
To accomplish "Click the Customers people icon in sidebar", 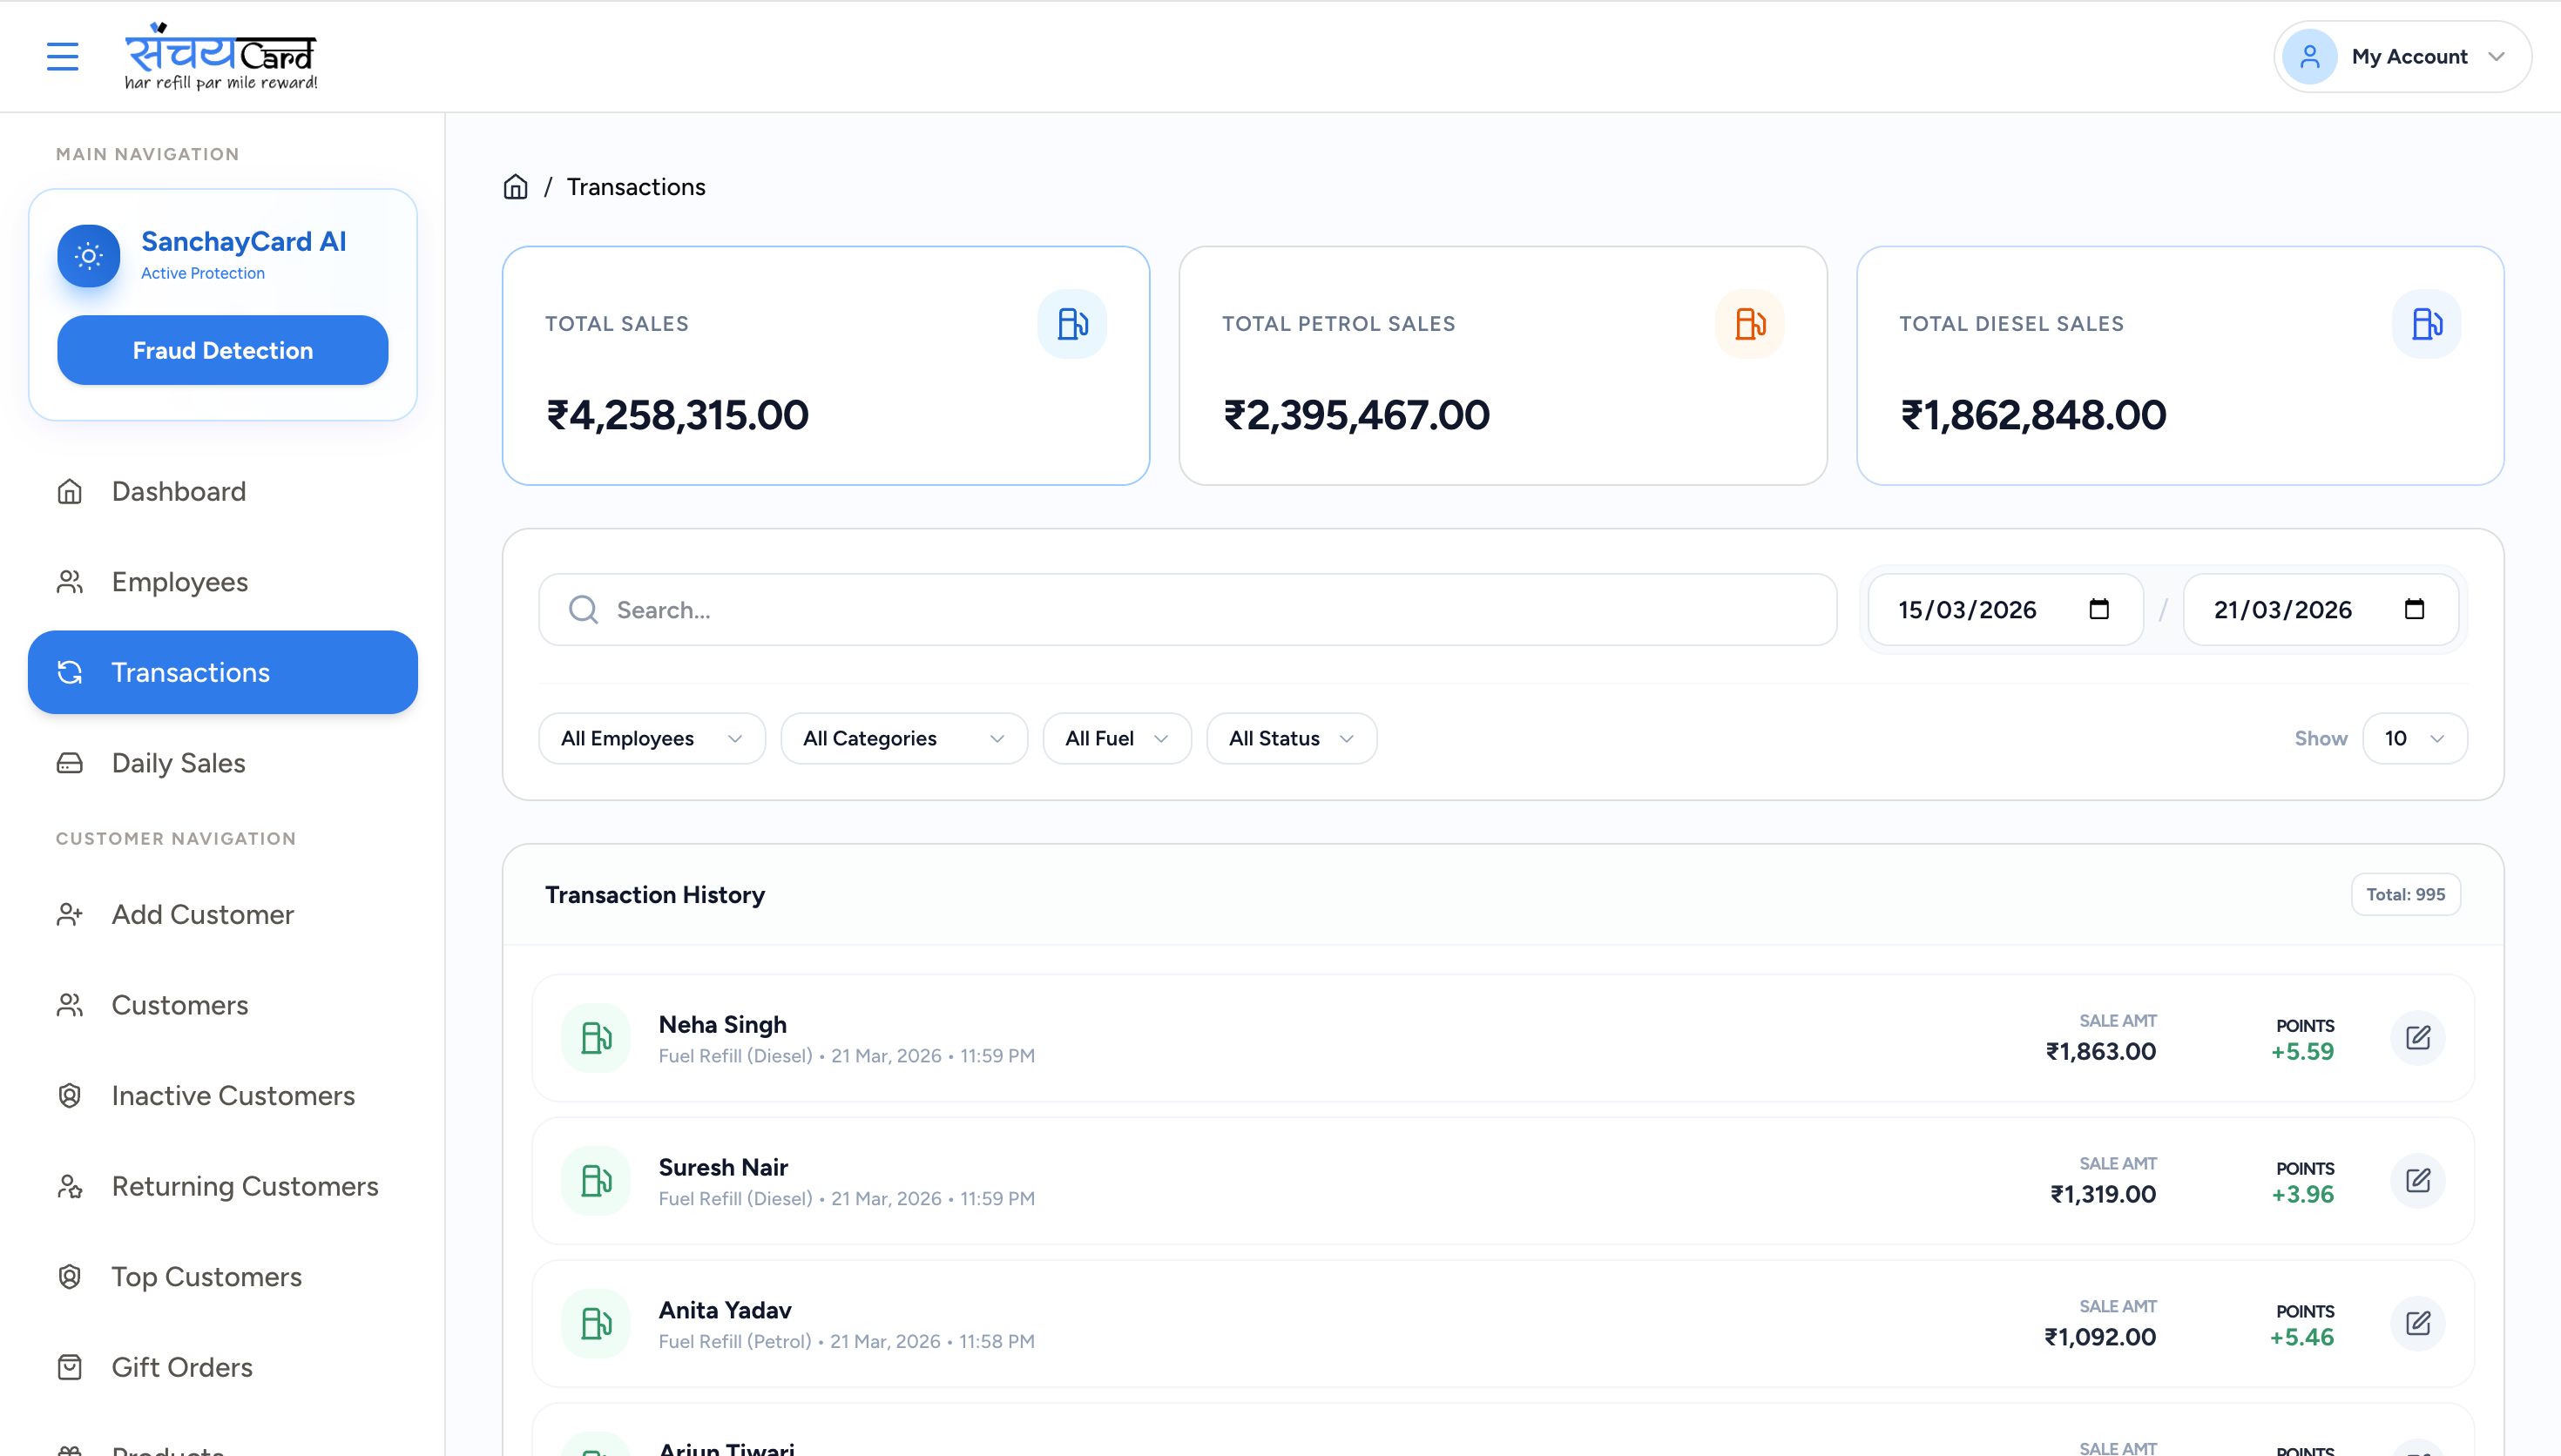I will point(70,1005).
